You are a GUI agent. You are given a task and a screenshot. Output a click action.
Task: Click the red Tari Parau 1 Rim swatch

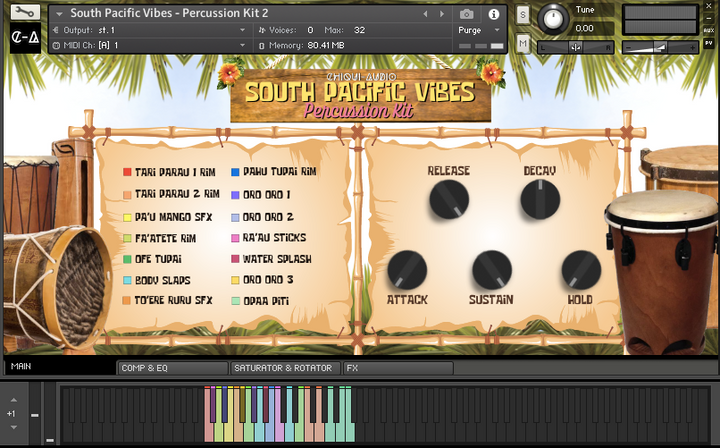coord(127,172)
